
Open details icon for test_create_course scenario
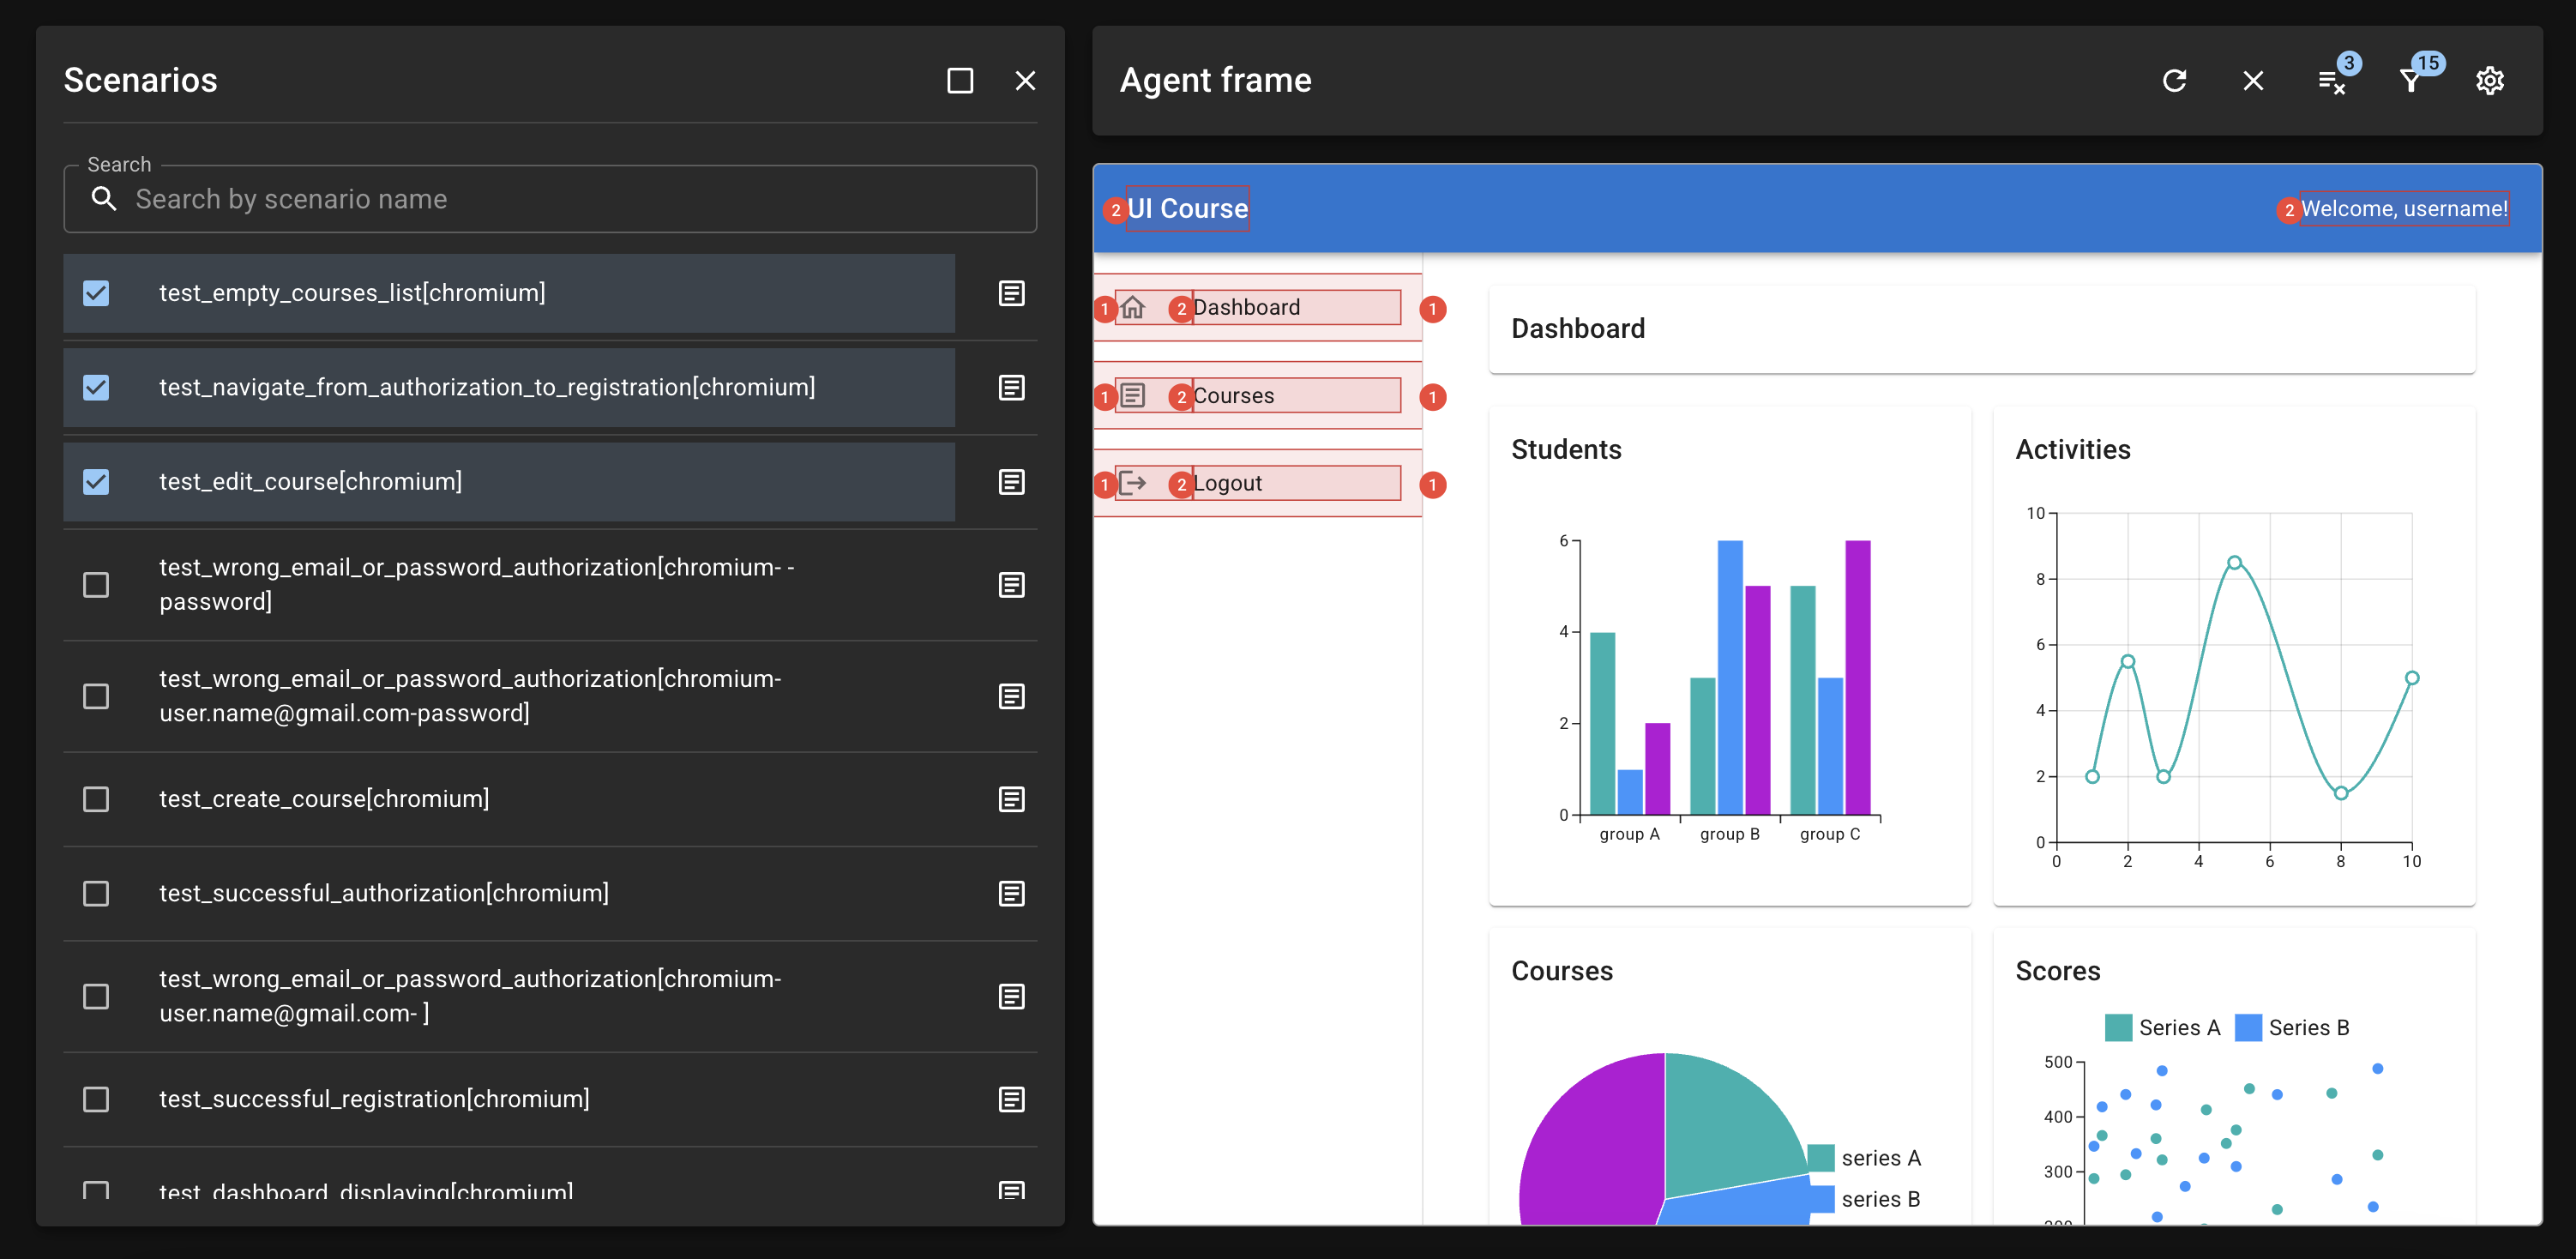pyautogui.click(x=1011, y=799)
